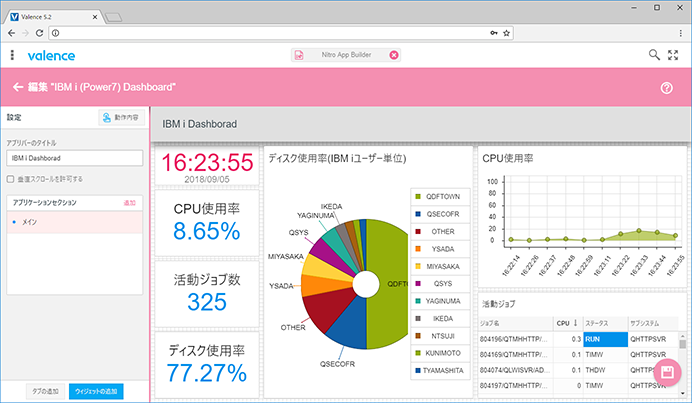The width and height of the screenshot is (692, 403).
Task: Select the Nitro App Builder app tab
Action: point(346,55)
